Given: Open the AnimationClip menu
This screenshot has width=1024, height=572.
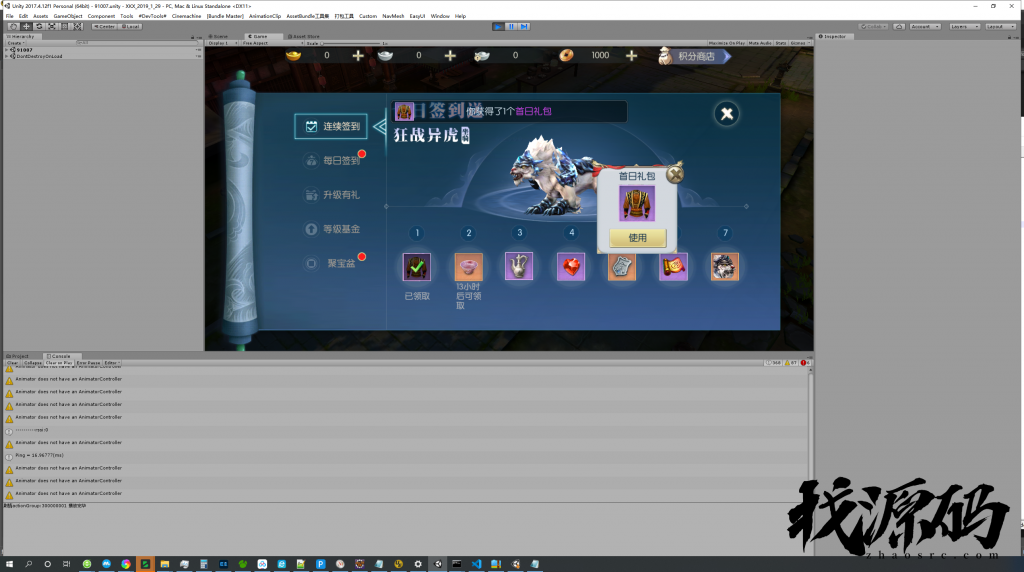Looking at the screenshot, I should (x=264, y=16).
